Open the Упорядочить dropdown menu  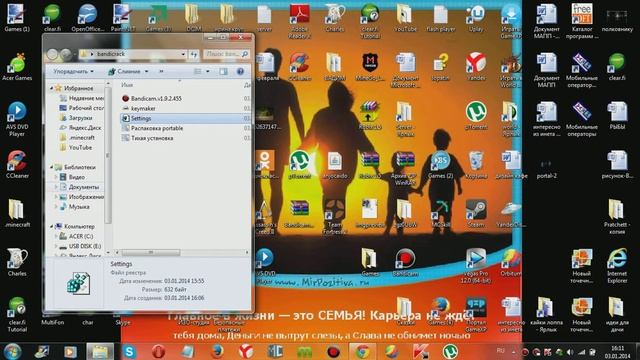pos(73,71)
